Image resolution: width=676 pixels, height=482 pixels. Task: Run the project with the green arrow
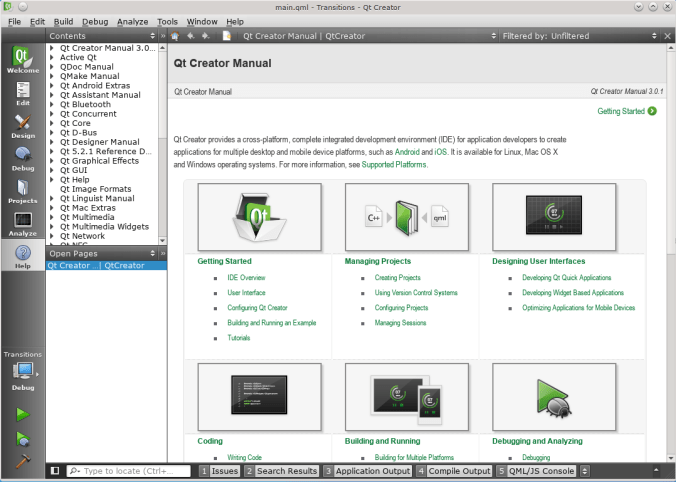tap(23, 414)
